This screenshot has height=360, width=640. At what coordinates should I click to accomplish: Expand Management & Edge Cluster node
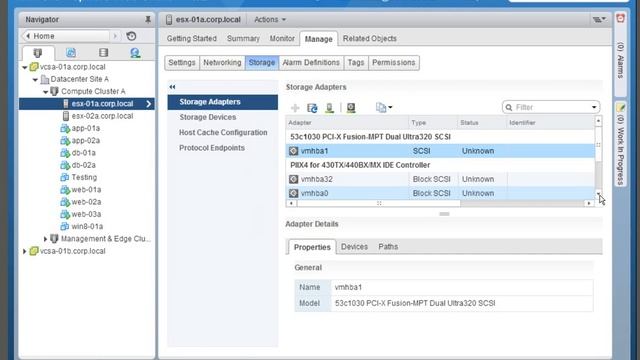click(x=45, y=239)
